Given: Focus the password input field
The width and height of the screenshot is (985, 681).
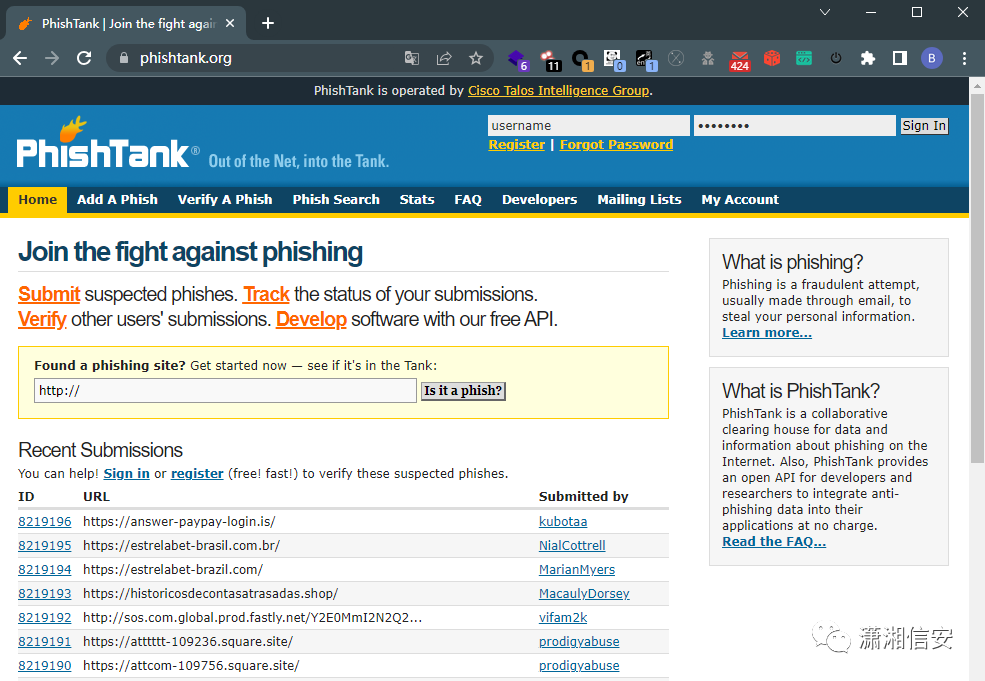Looking at the screenshot, I should pos(795,126).
